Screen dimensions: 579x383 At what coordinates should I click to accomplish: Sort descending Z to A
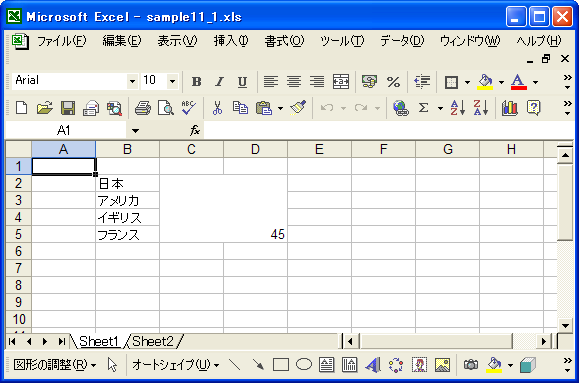pyautogui.click(x=481, y=108)
